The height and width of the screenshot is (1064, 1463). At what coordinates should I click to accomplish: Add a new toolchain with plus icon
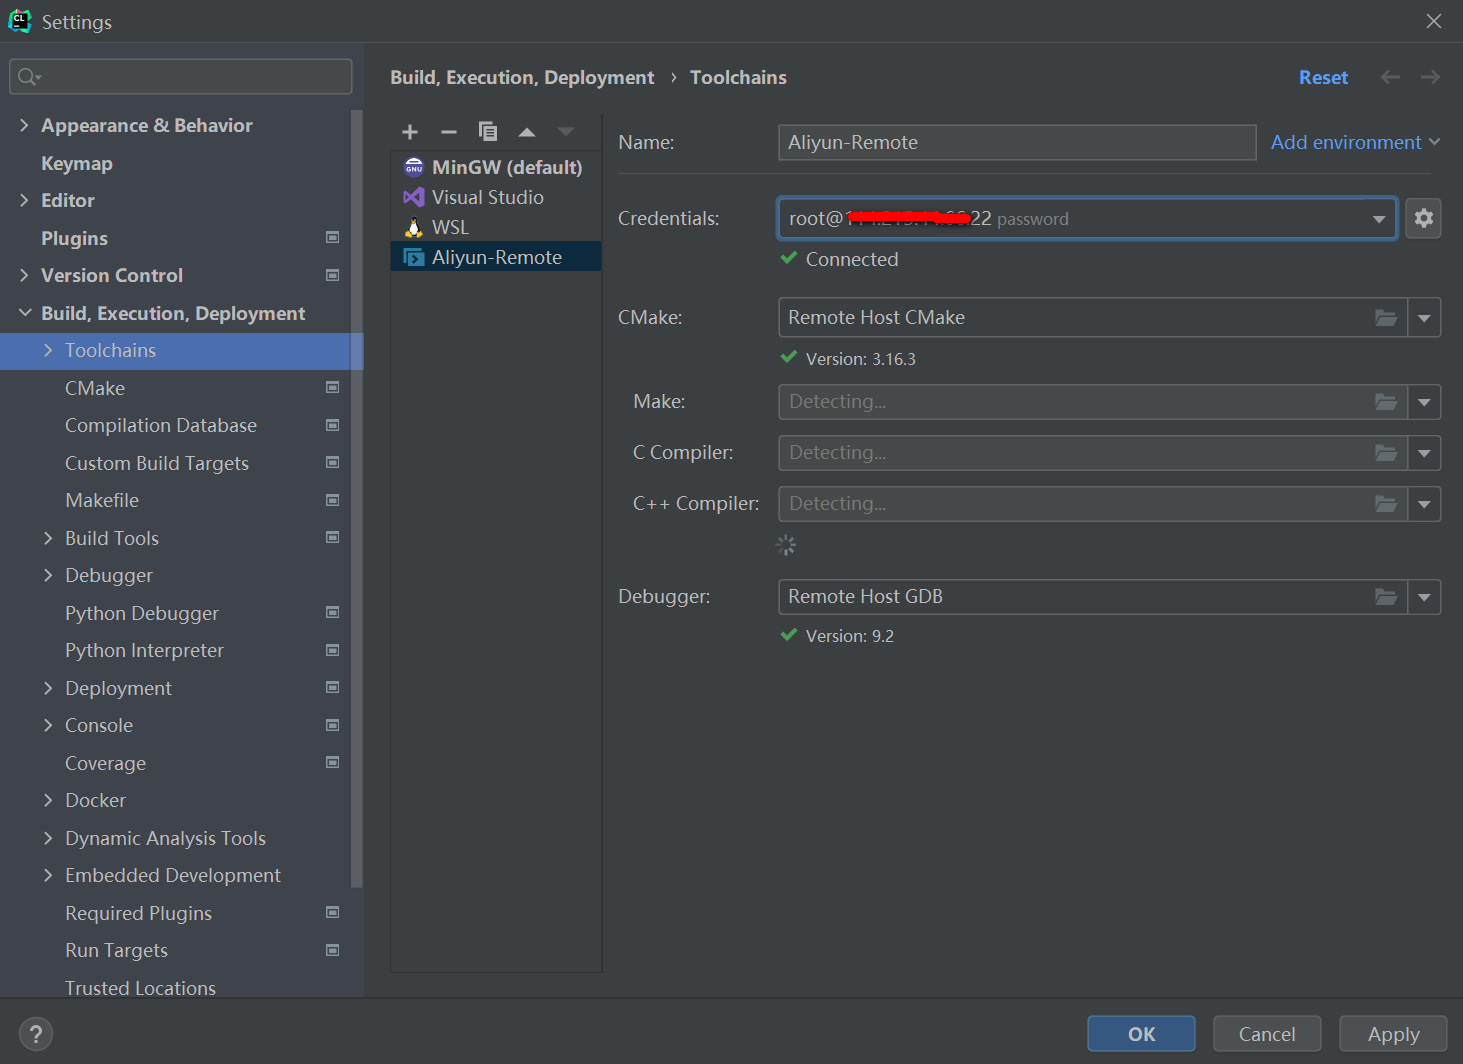pos(410,132)
